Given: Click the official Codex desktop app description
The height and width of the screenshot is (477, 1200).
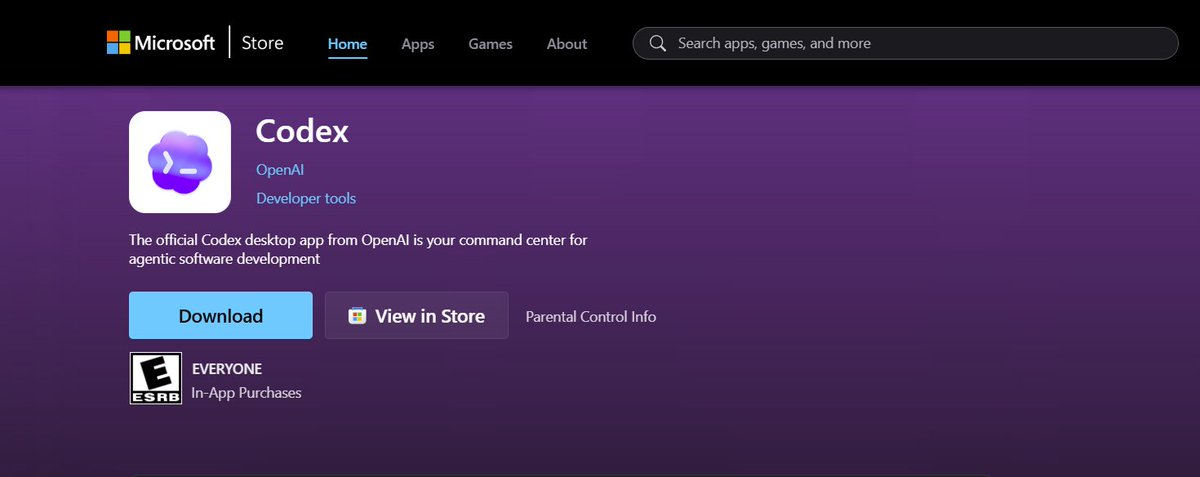Looking at the screenshot, I should tap(357, 249).
